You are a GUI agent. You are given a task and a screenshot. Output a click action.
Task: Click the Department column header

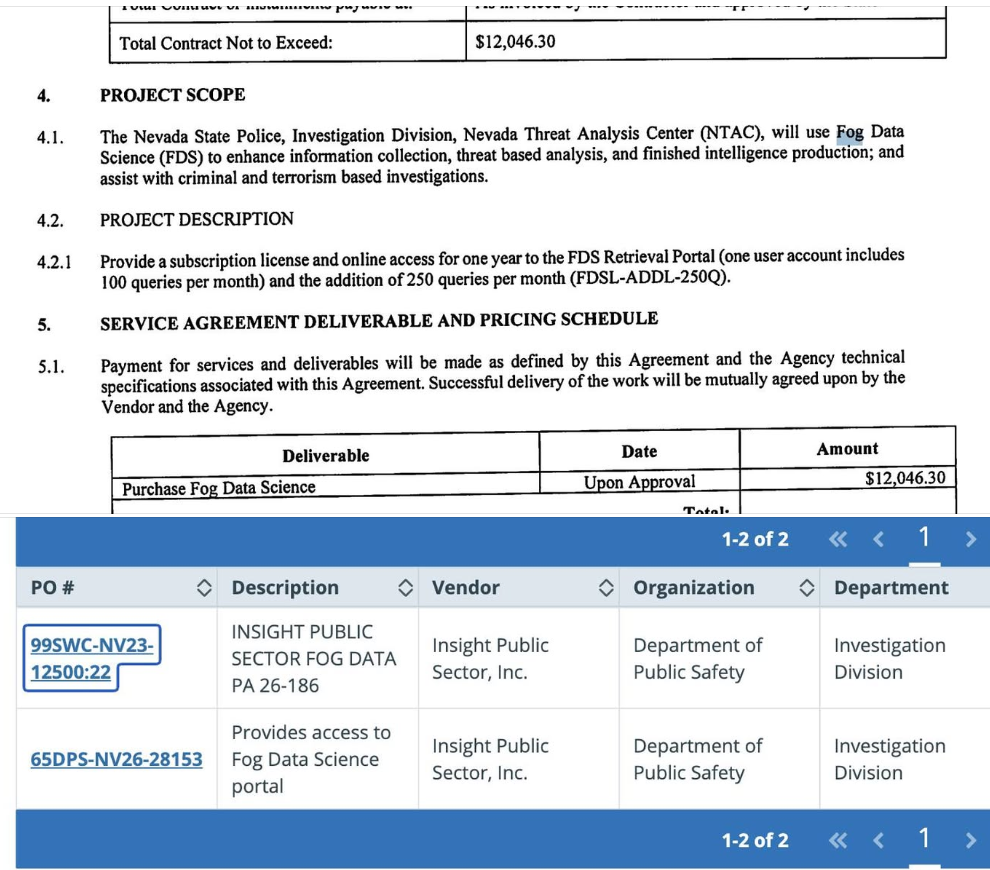point(891,588)
